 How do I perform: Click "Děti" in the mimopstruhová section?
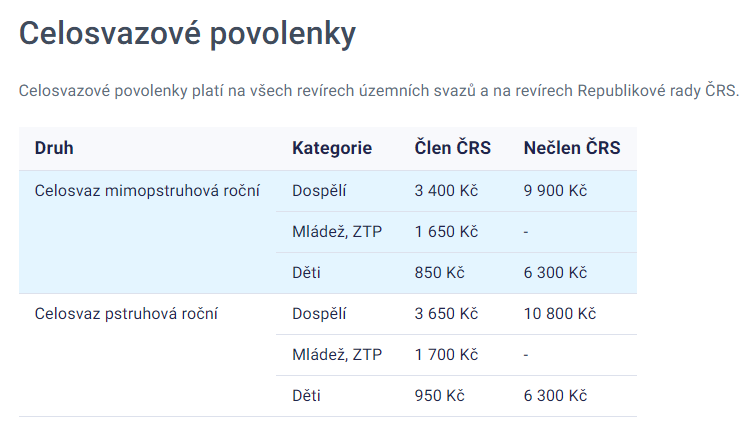(307, 272)
